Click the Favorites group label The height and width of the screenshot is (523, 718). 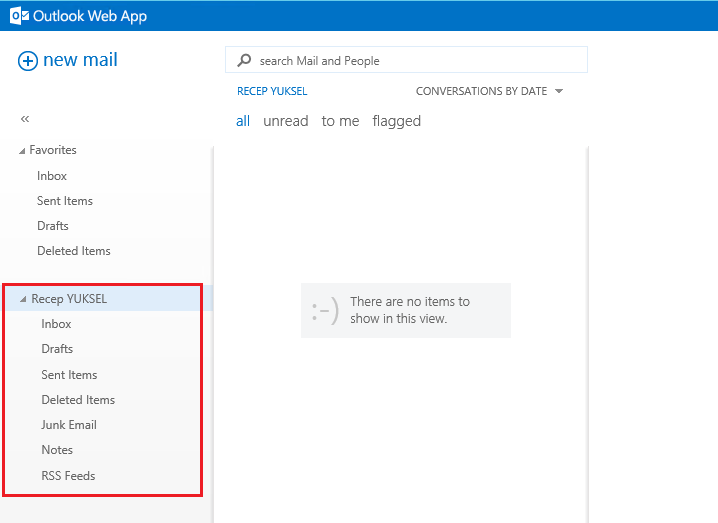tap(53, 150)
